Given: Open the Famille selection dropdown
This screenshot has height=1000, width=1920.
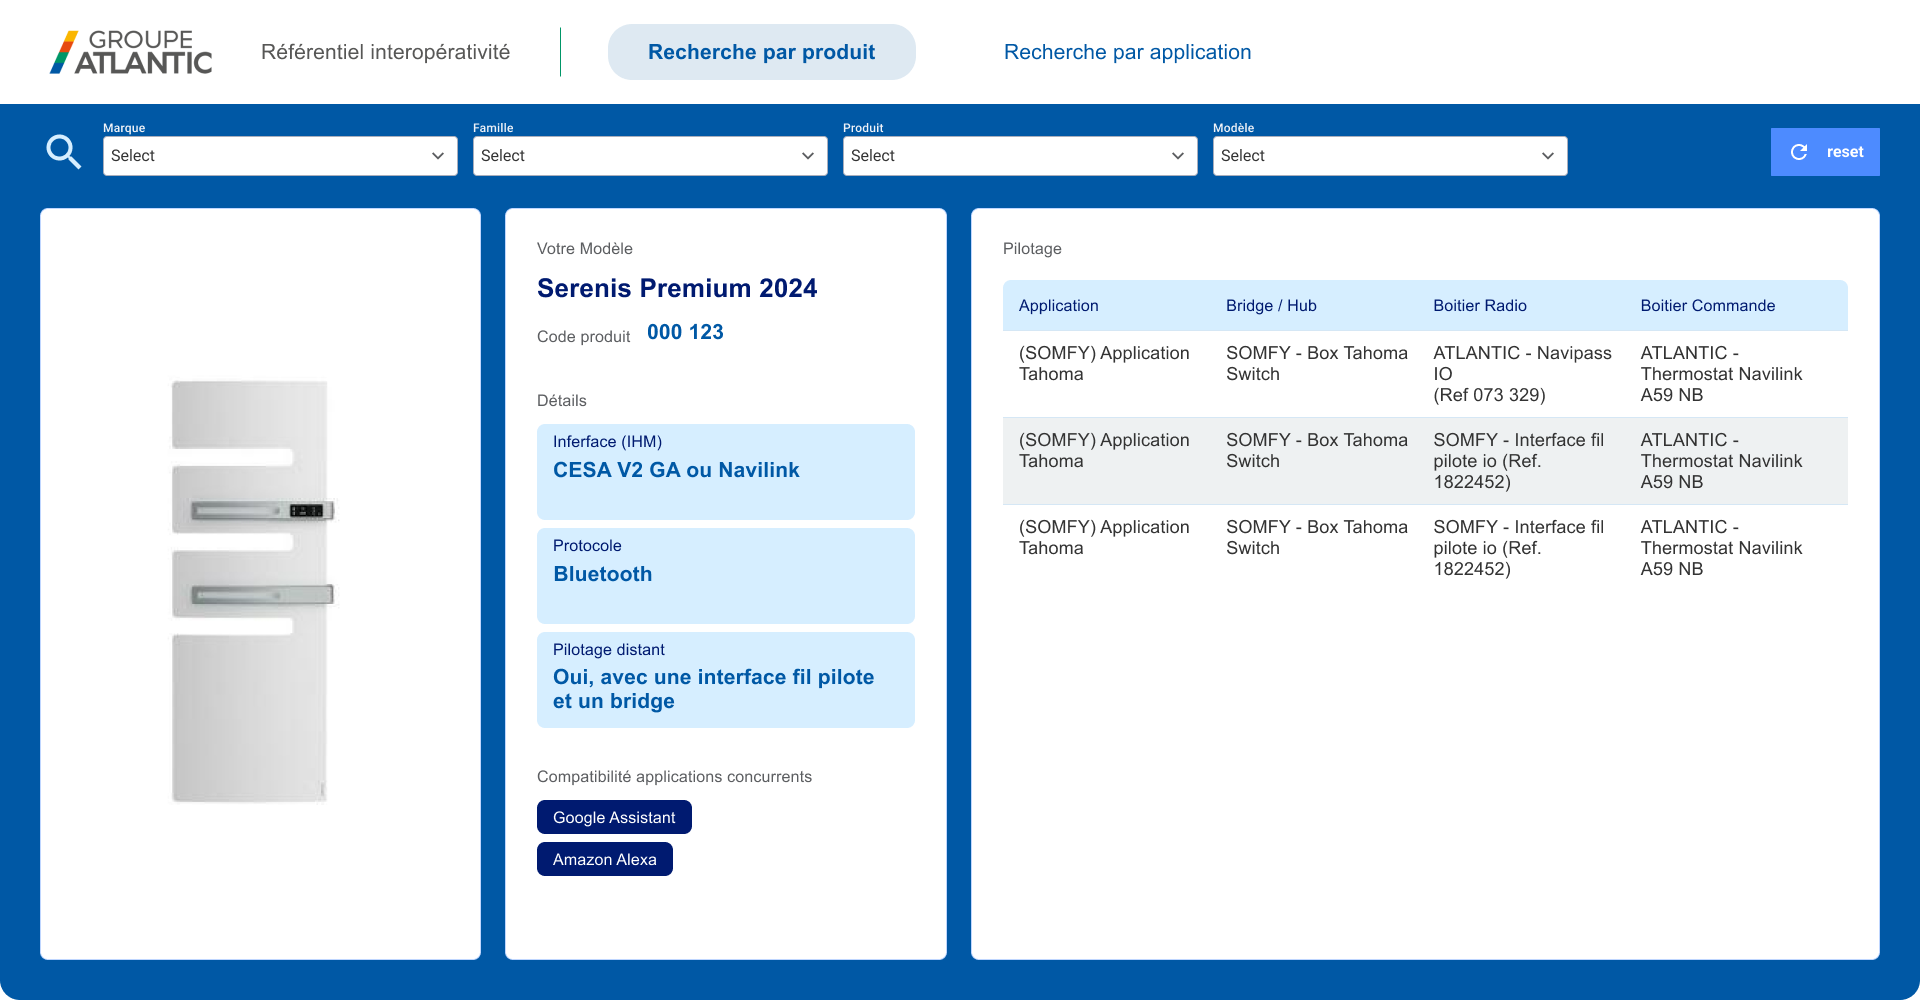Looking at the screenshot, I should (649, 156).
